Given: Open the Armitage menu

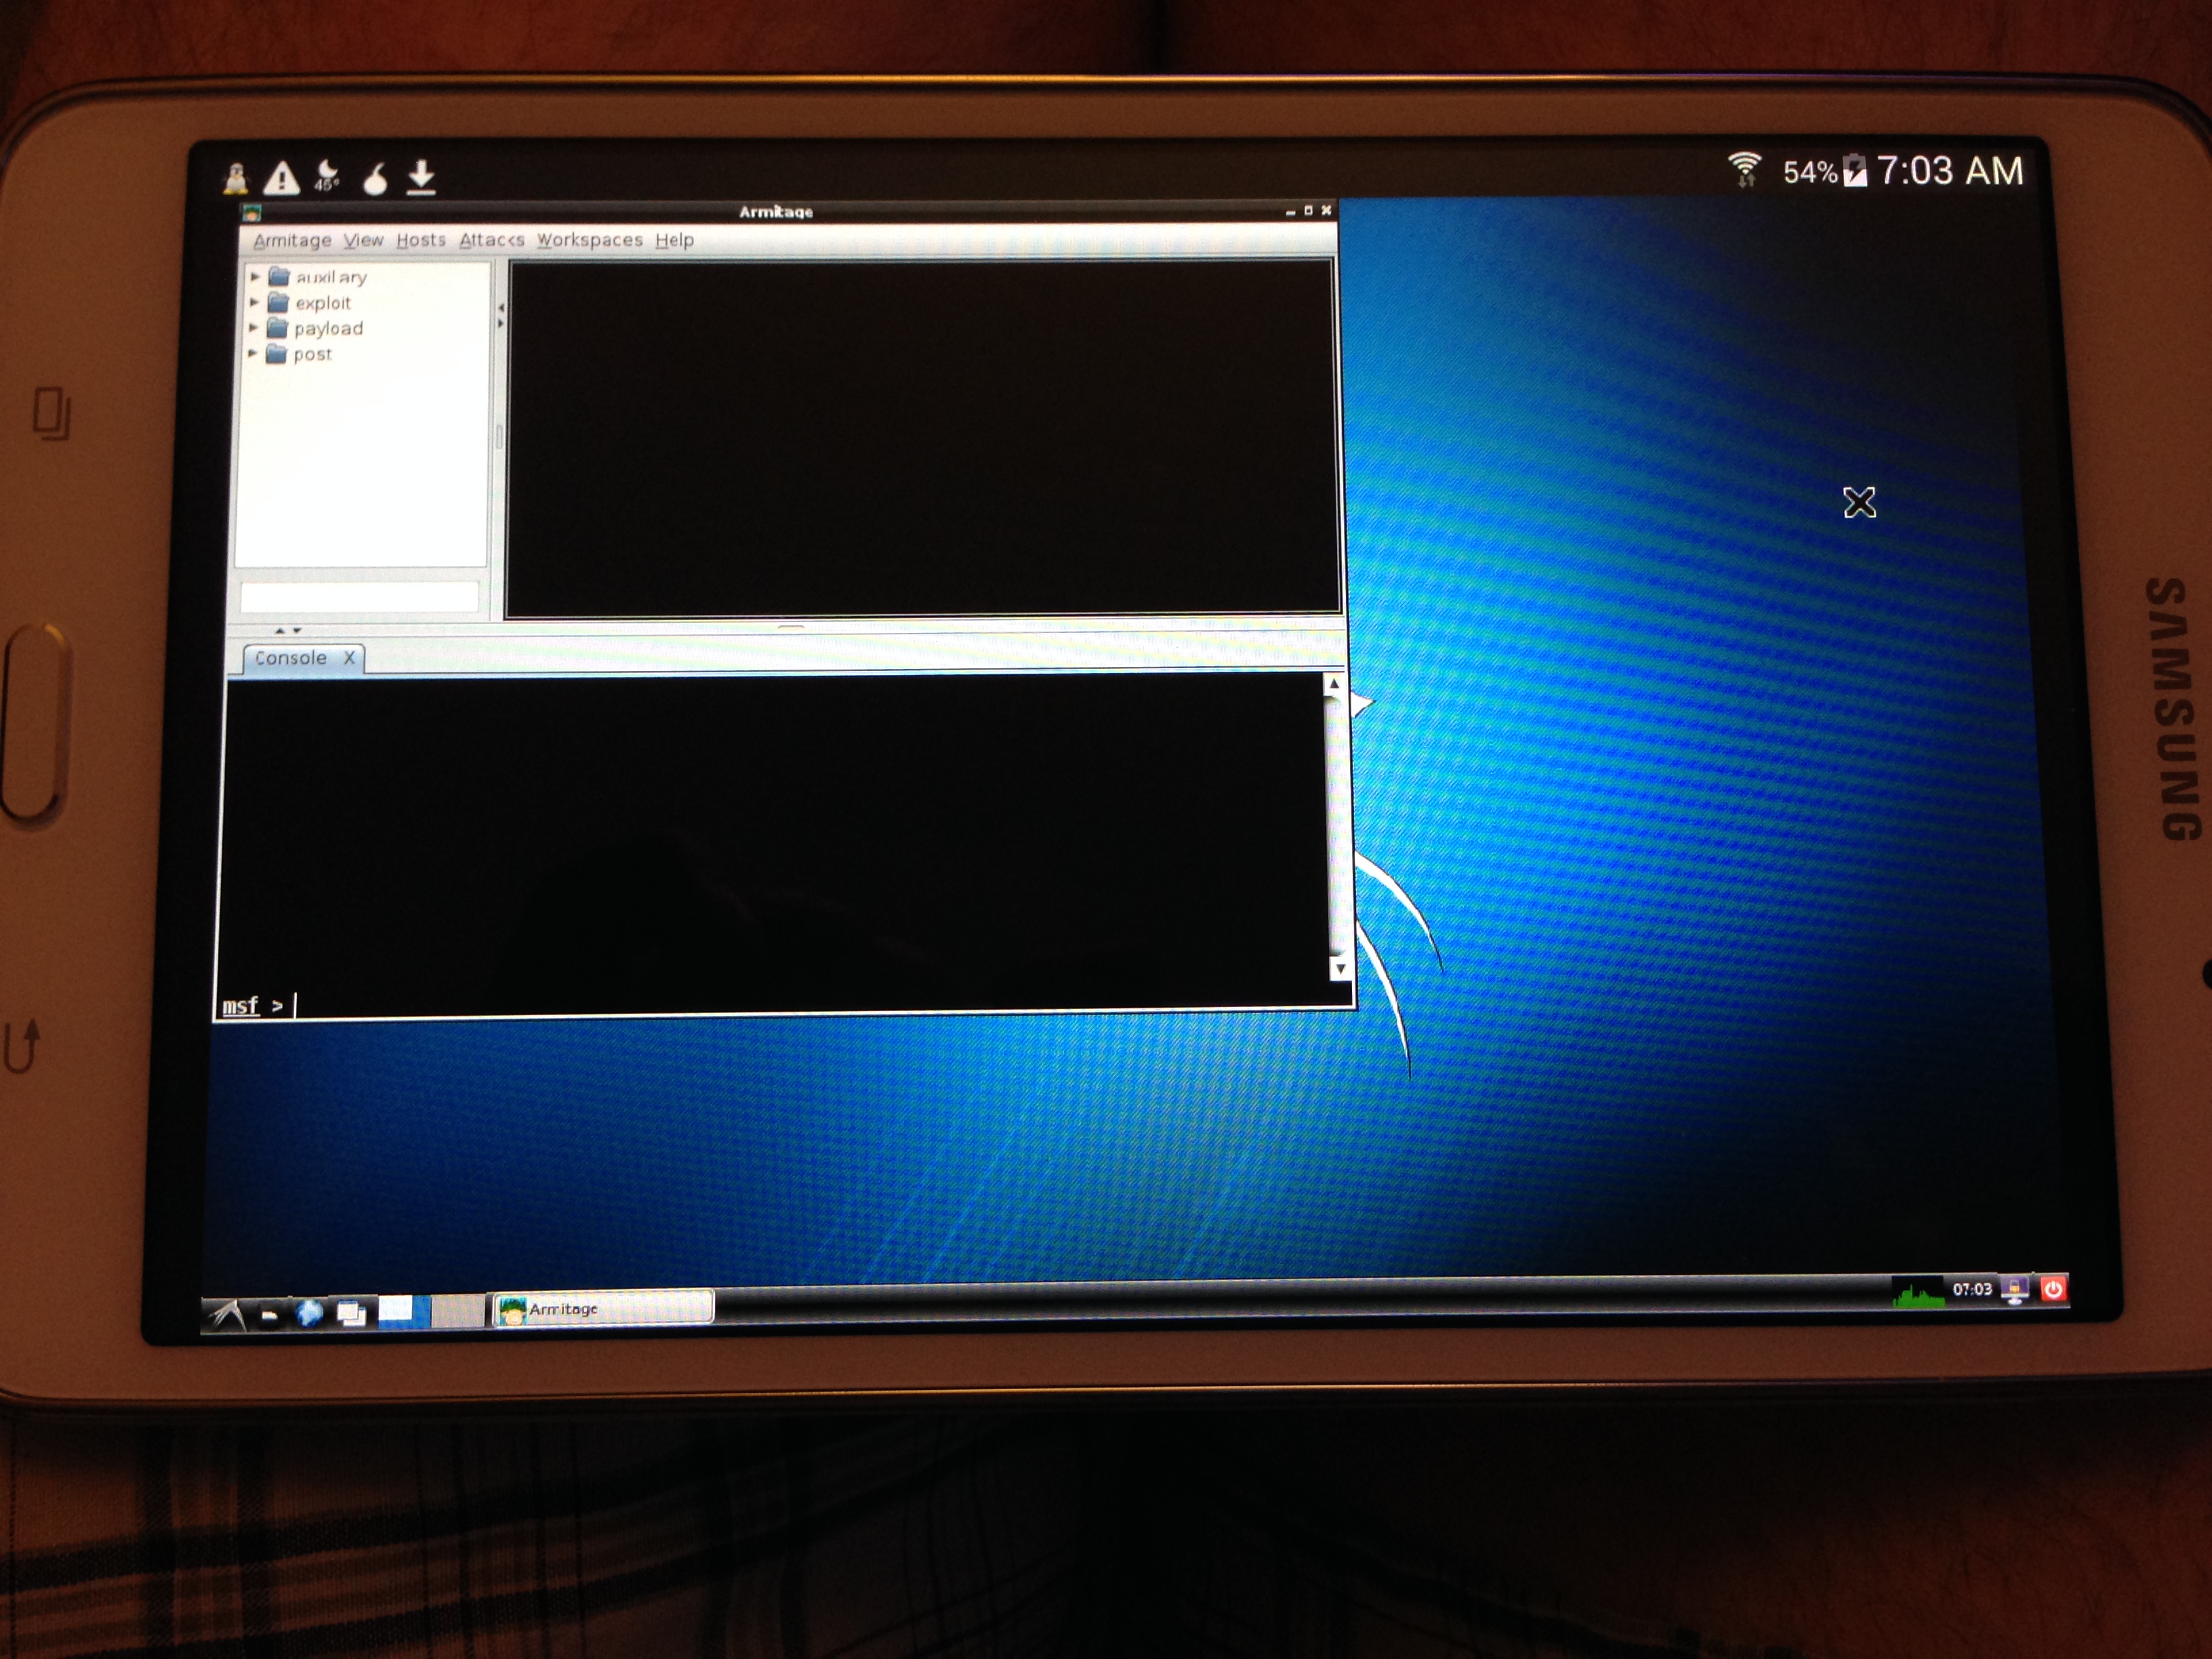Looking at the screenshot, I should pyautogui.click(x=292, y=240).
